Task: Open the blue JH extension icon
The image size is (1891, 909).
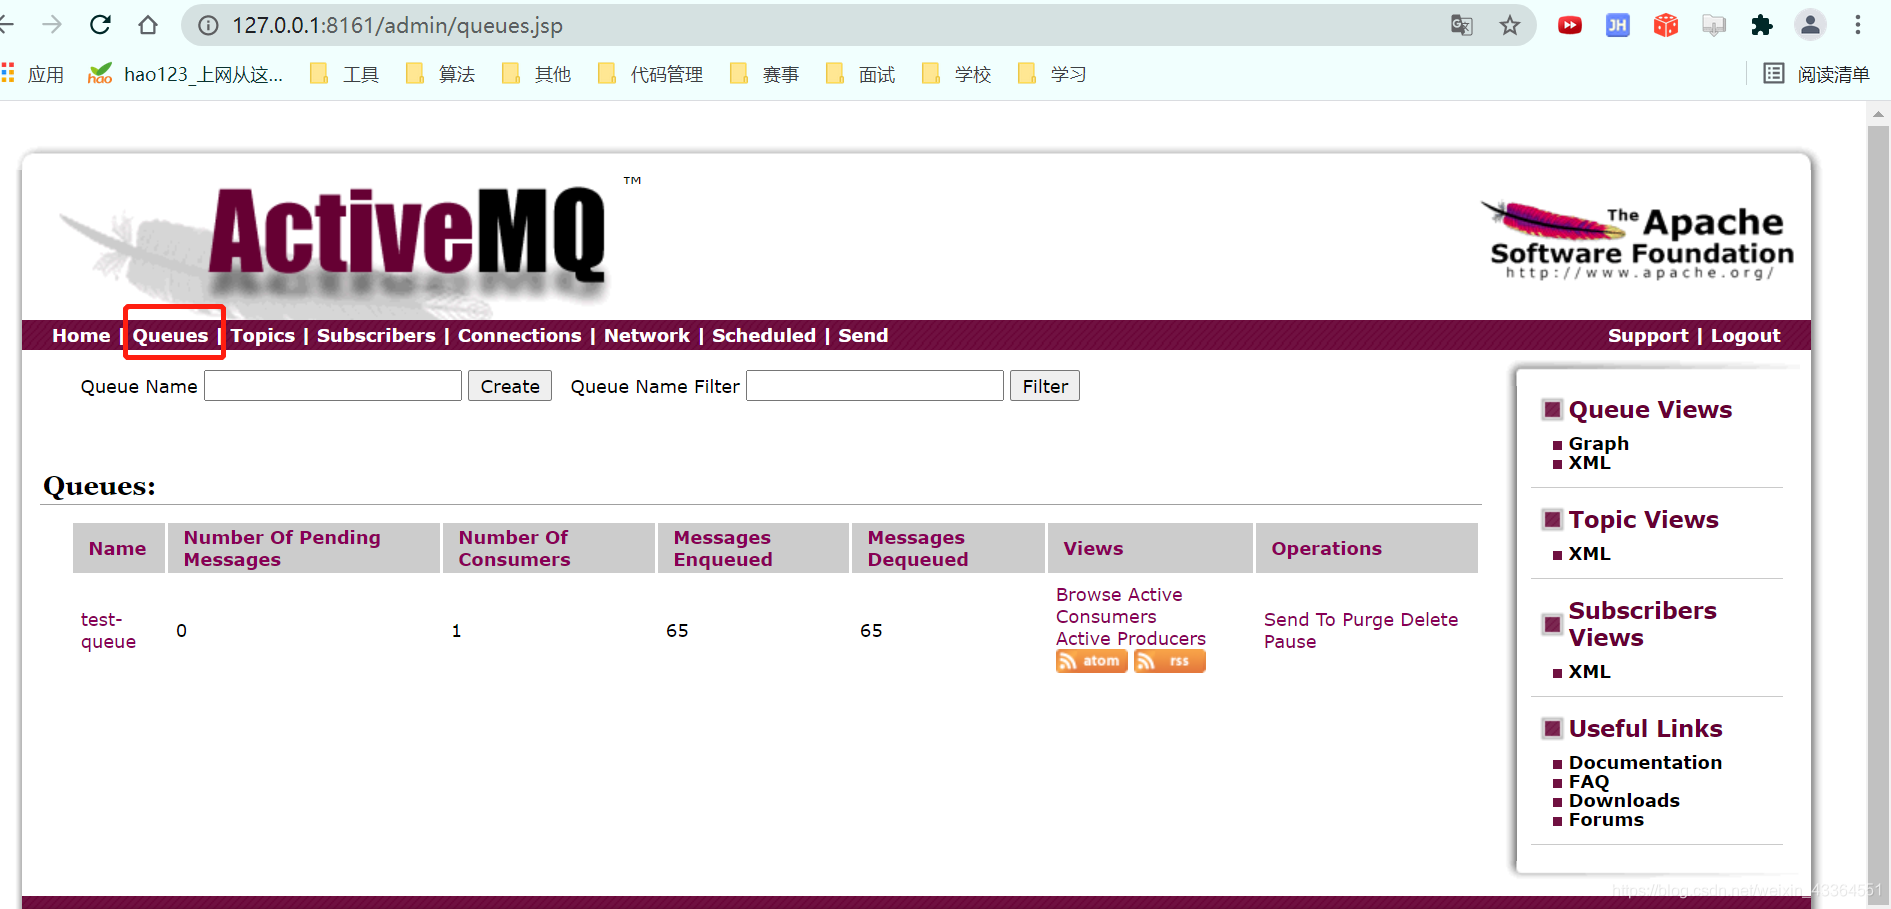Action: 1618,25
